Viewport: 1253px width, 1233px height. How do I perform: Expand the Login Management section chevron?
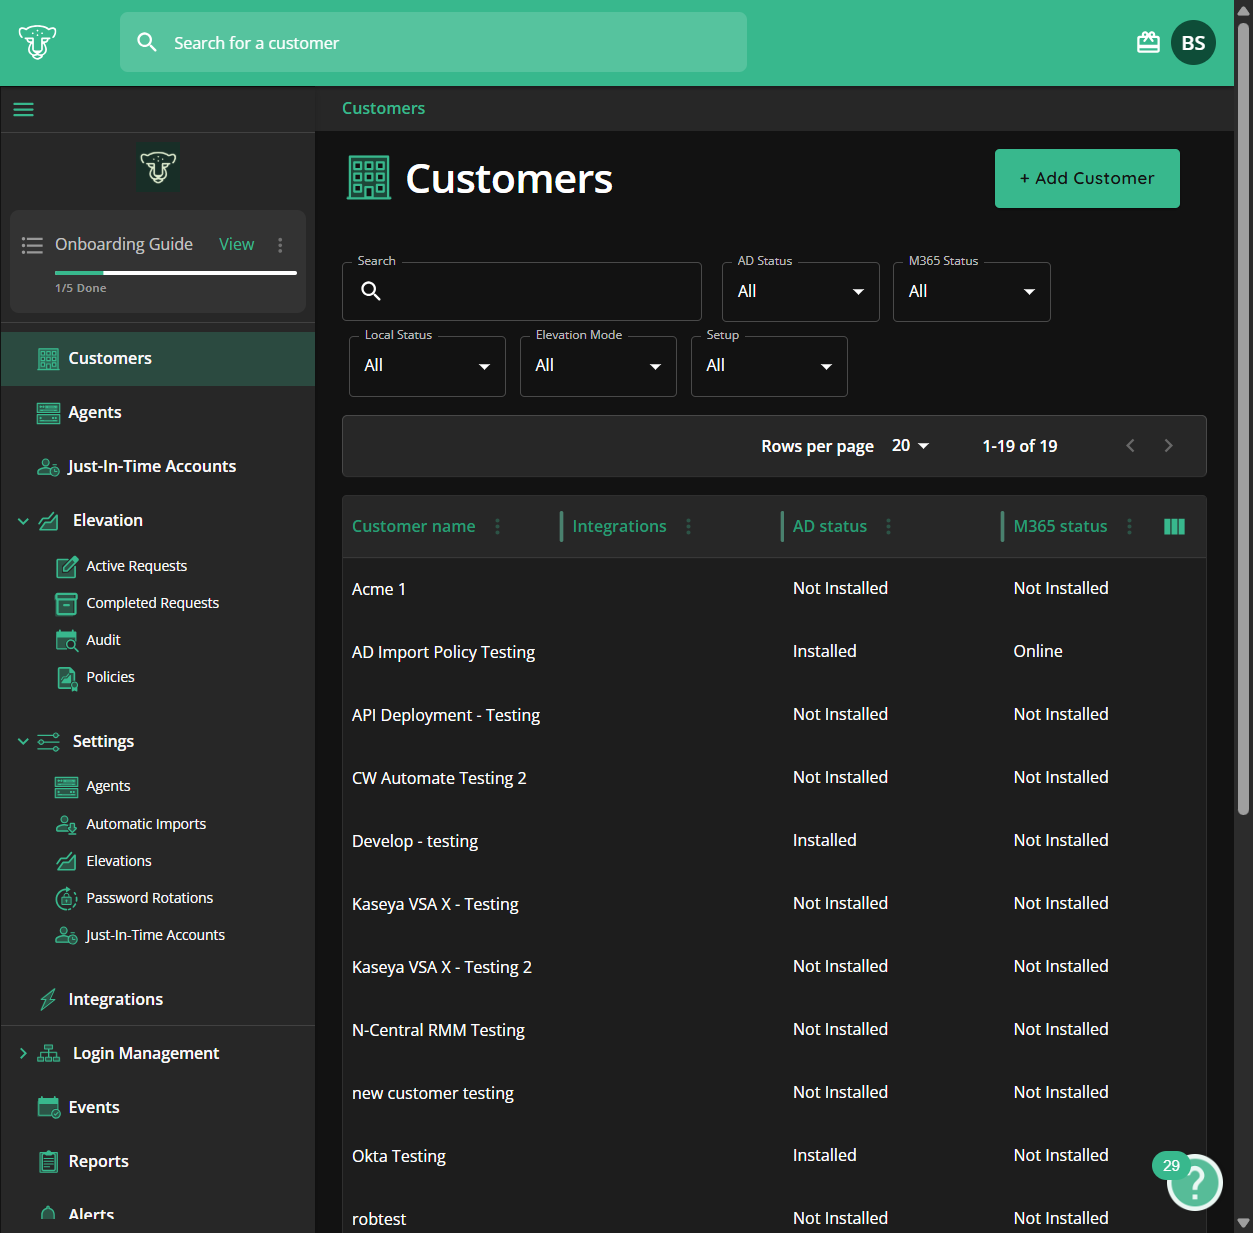(23, 1053)
